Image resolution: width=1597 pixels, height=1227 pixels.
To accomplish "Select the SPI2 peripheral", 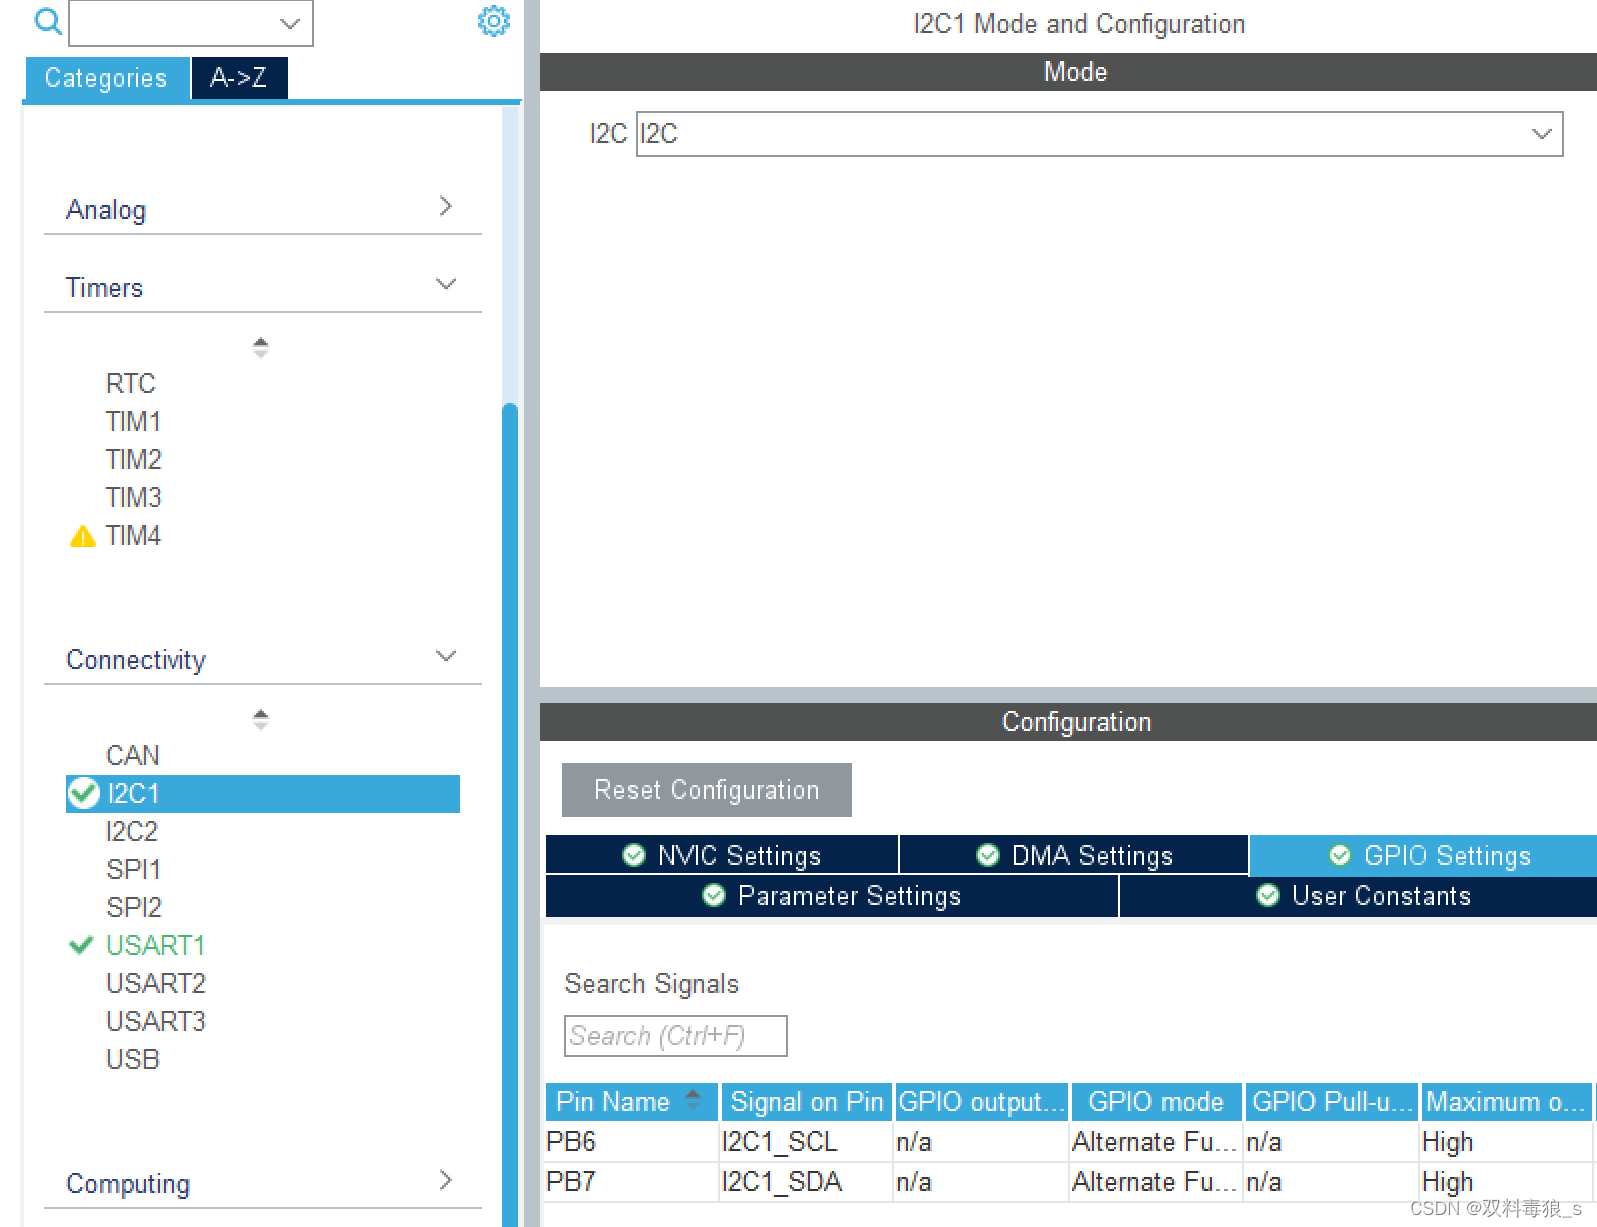I will coord(134,908).
